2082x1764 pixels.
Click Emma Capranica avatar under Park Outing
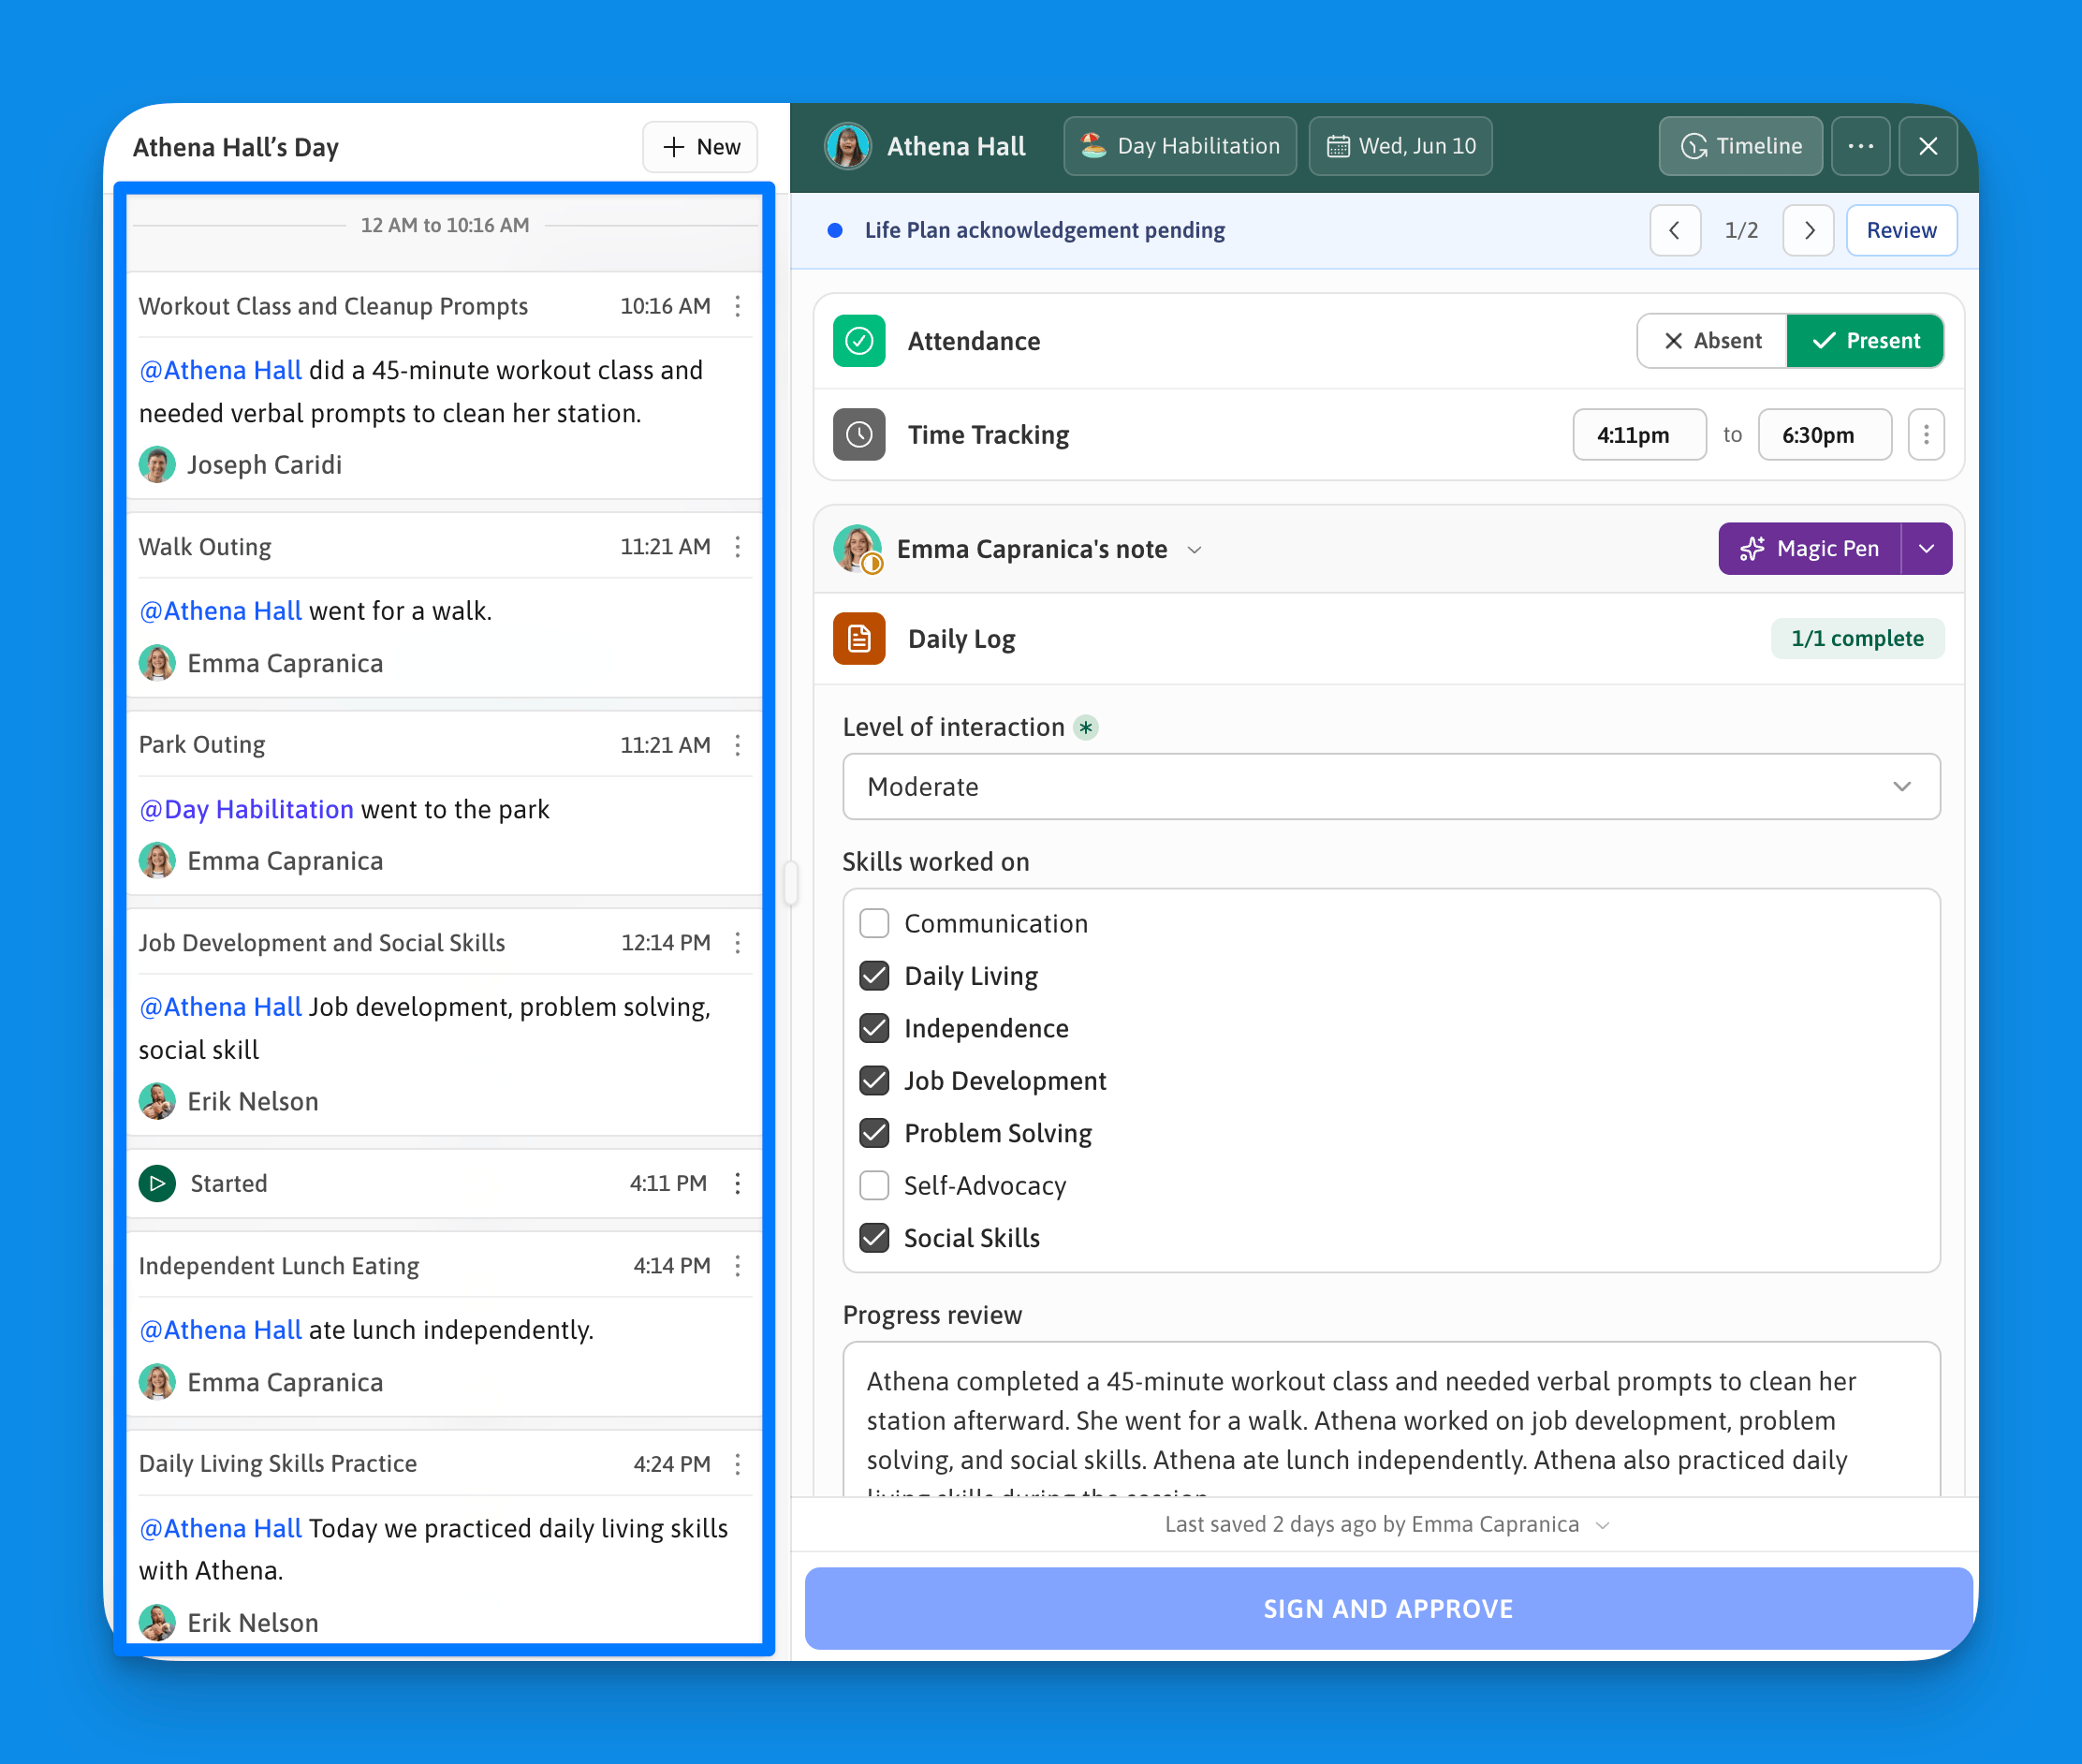157,861
